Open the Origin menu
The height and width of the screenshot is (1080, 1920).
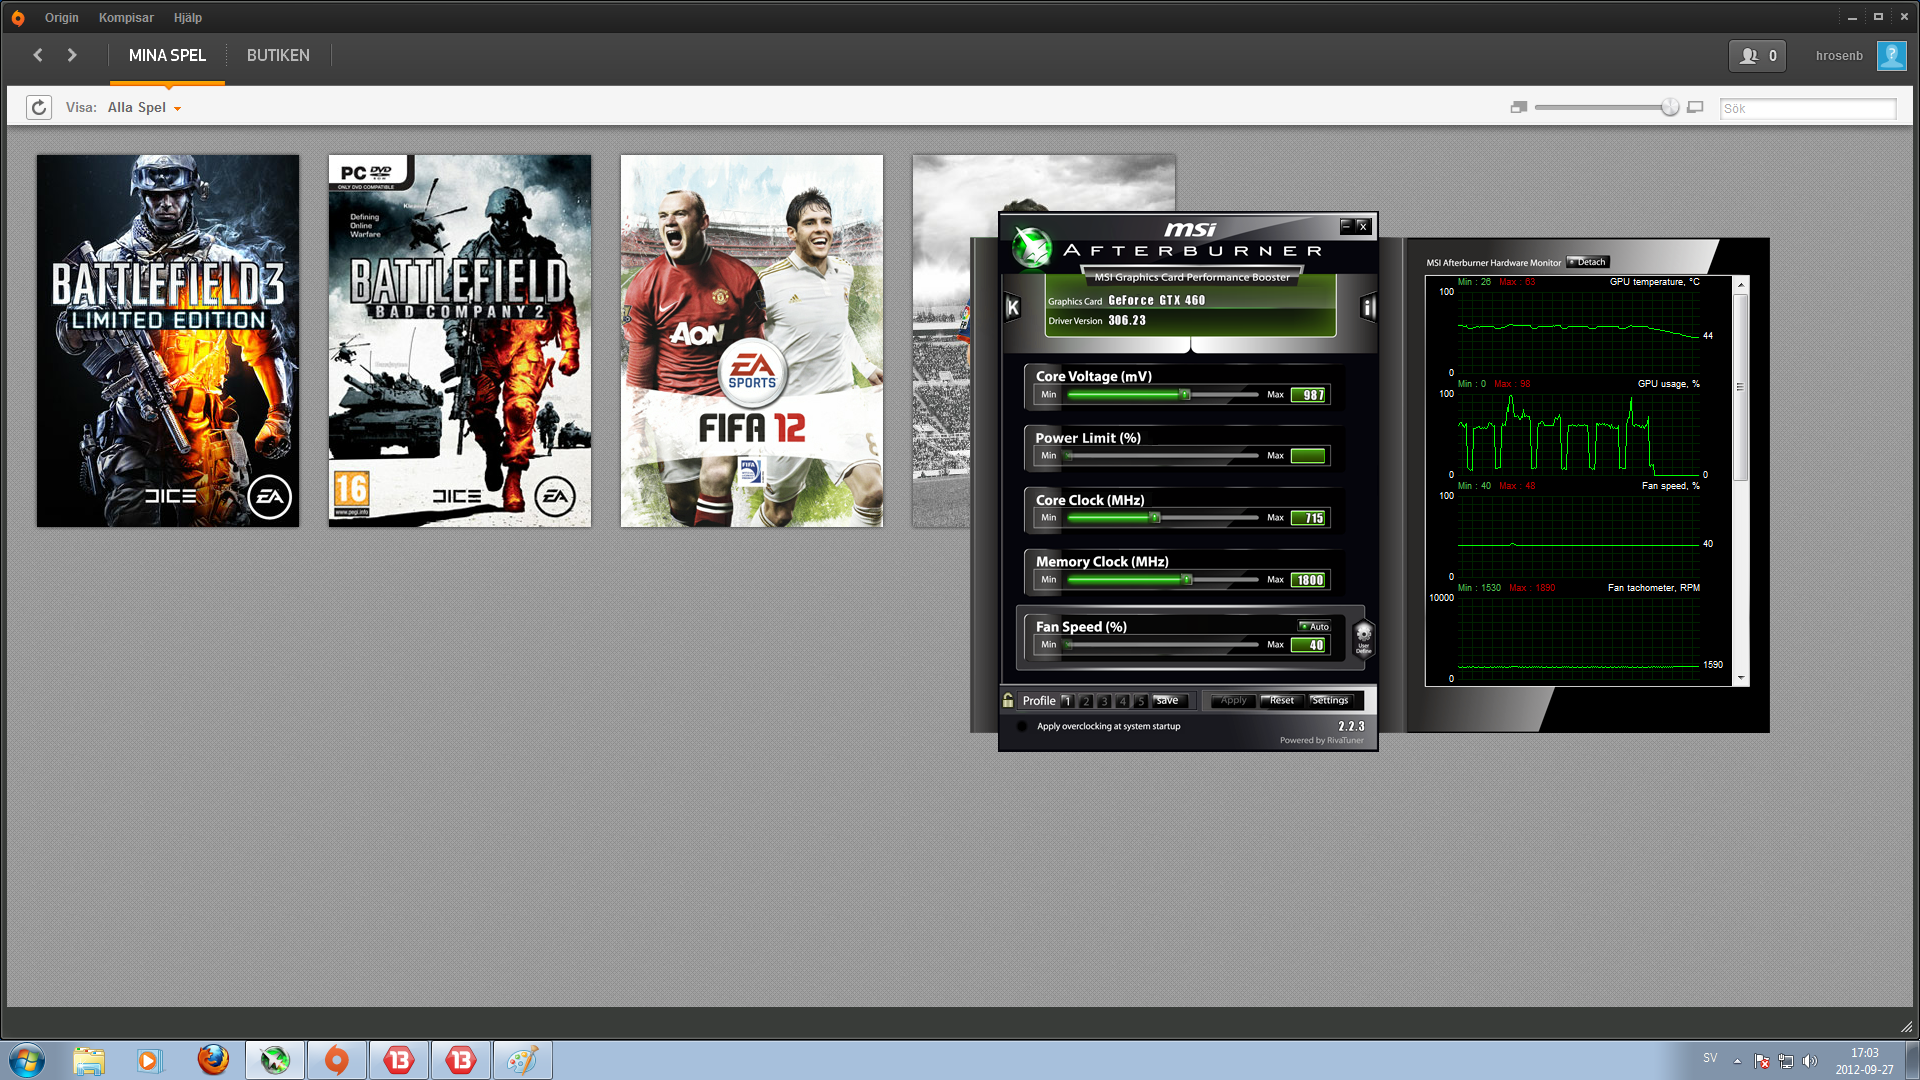(61, 18)
